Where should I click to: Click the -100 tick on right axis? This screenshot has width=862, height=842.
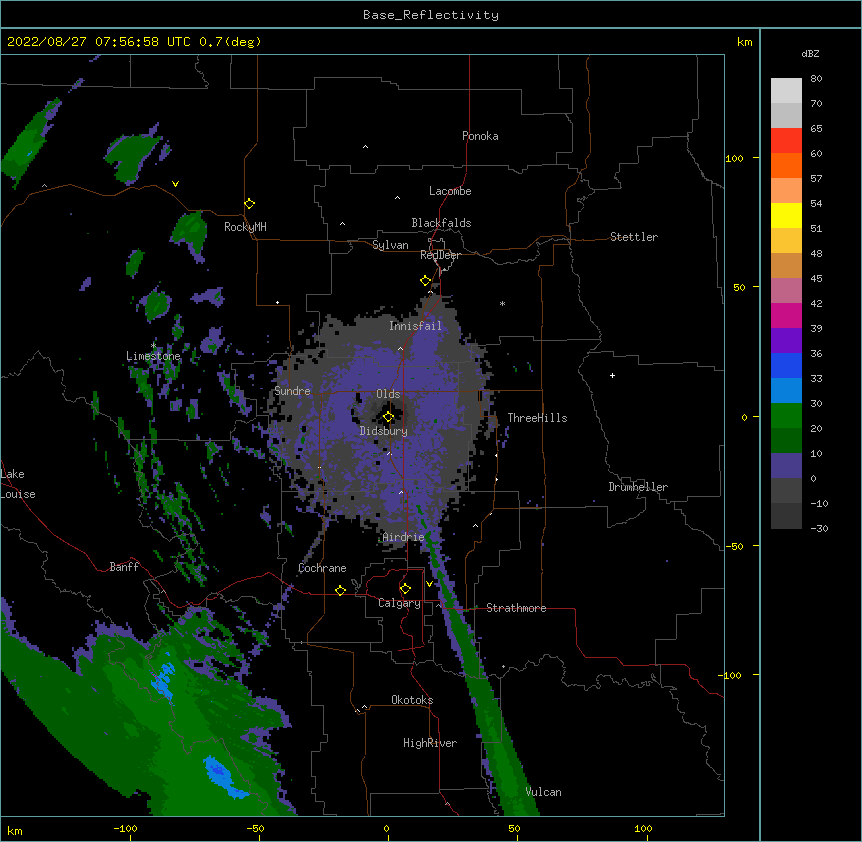coord(731,675)
